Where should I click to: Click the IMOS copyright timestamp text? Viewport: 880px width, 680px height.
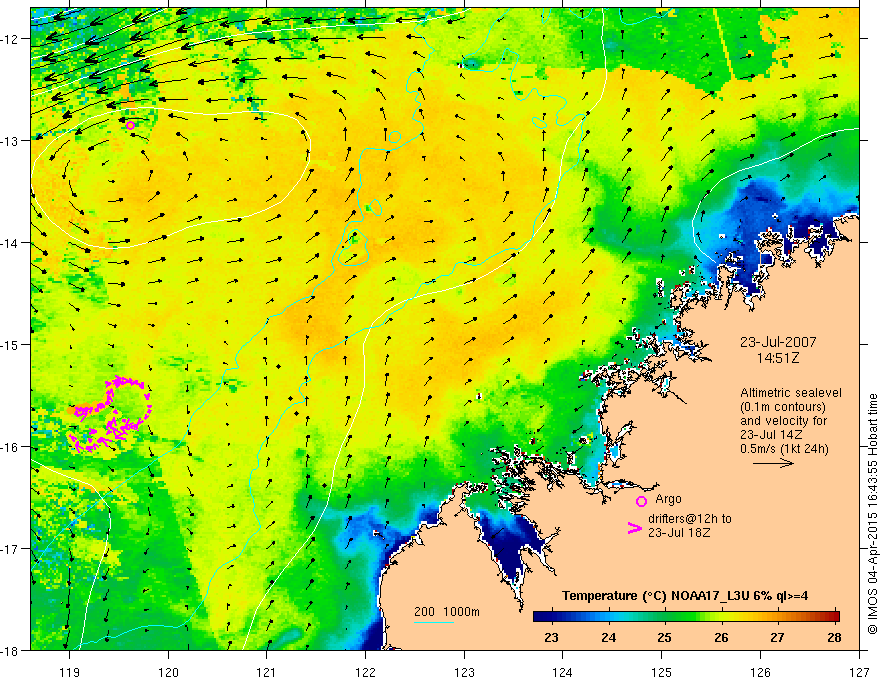872,514
